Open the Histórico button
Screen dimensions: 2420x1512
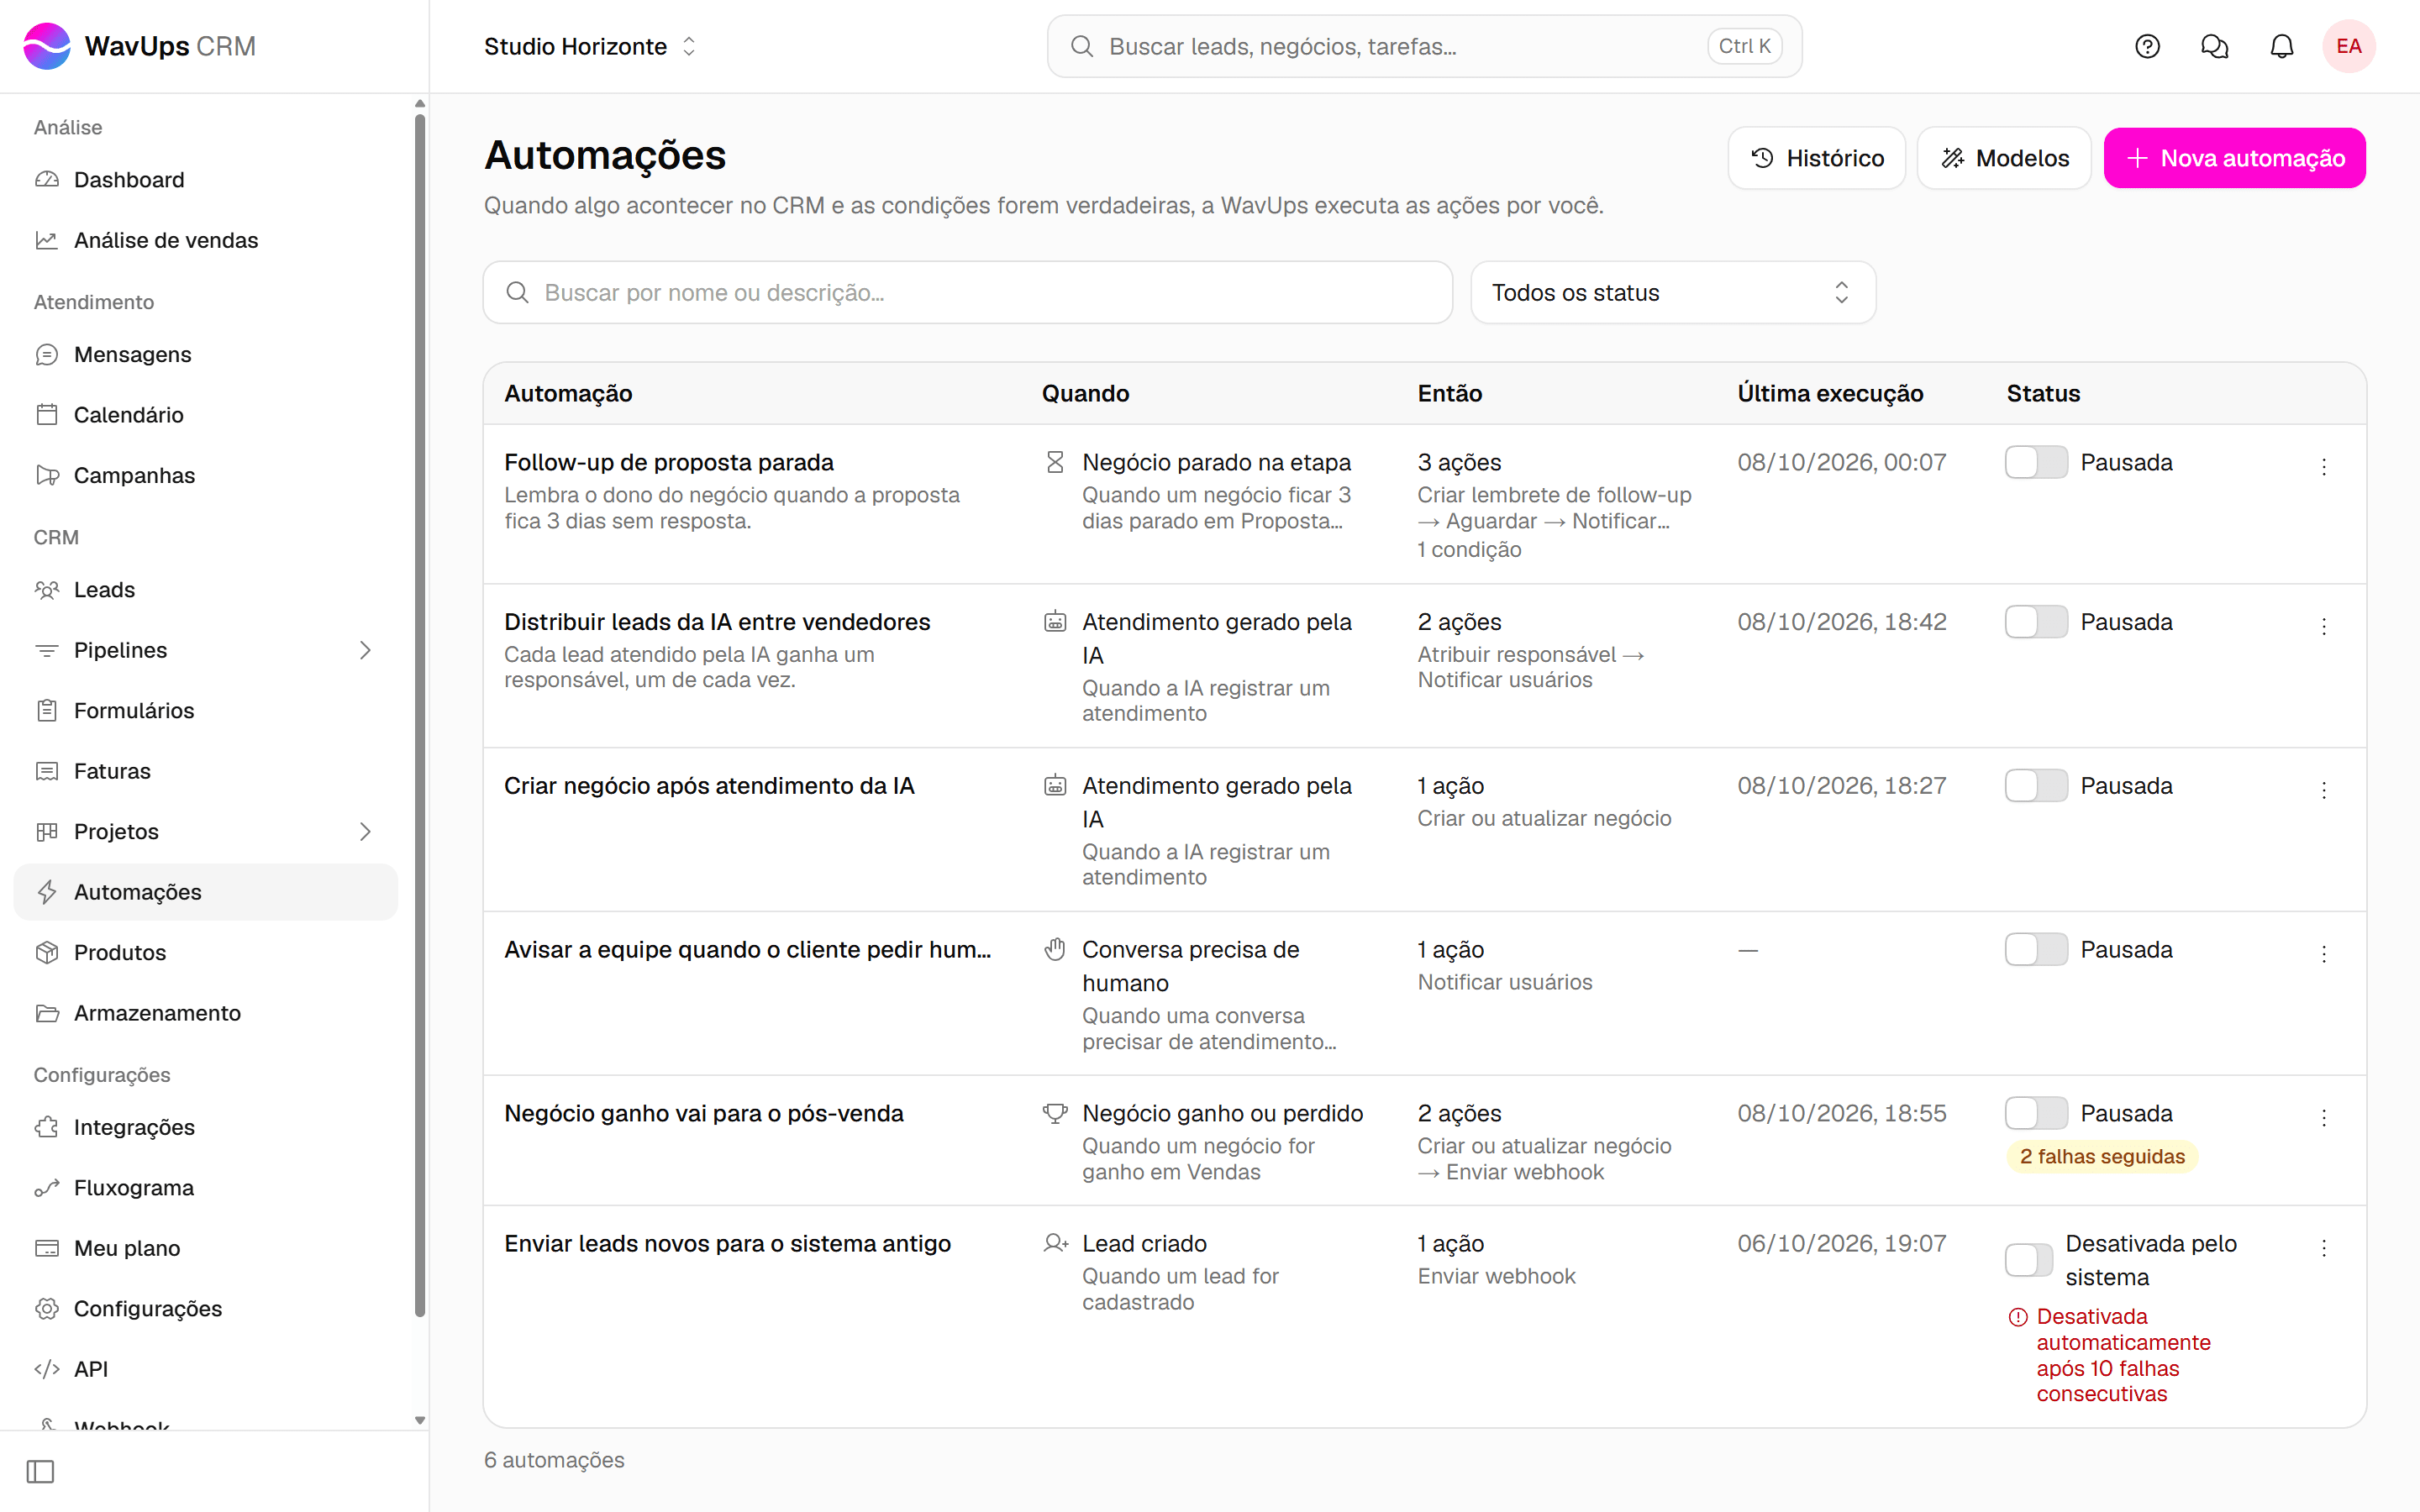[1816, 158]
